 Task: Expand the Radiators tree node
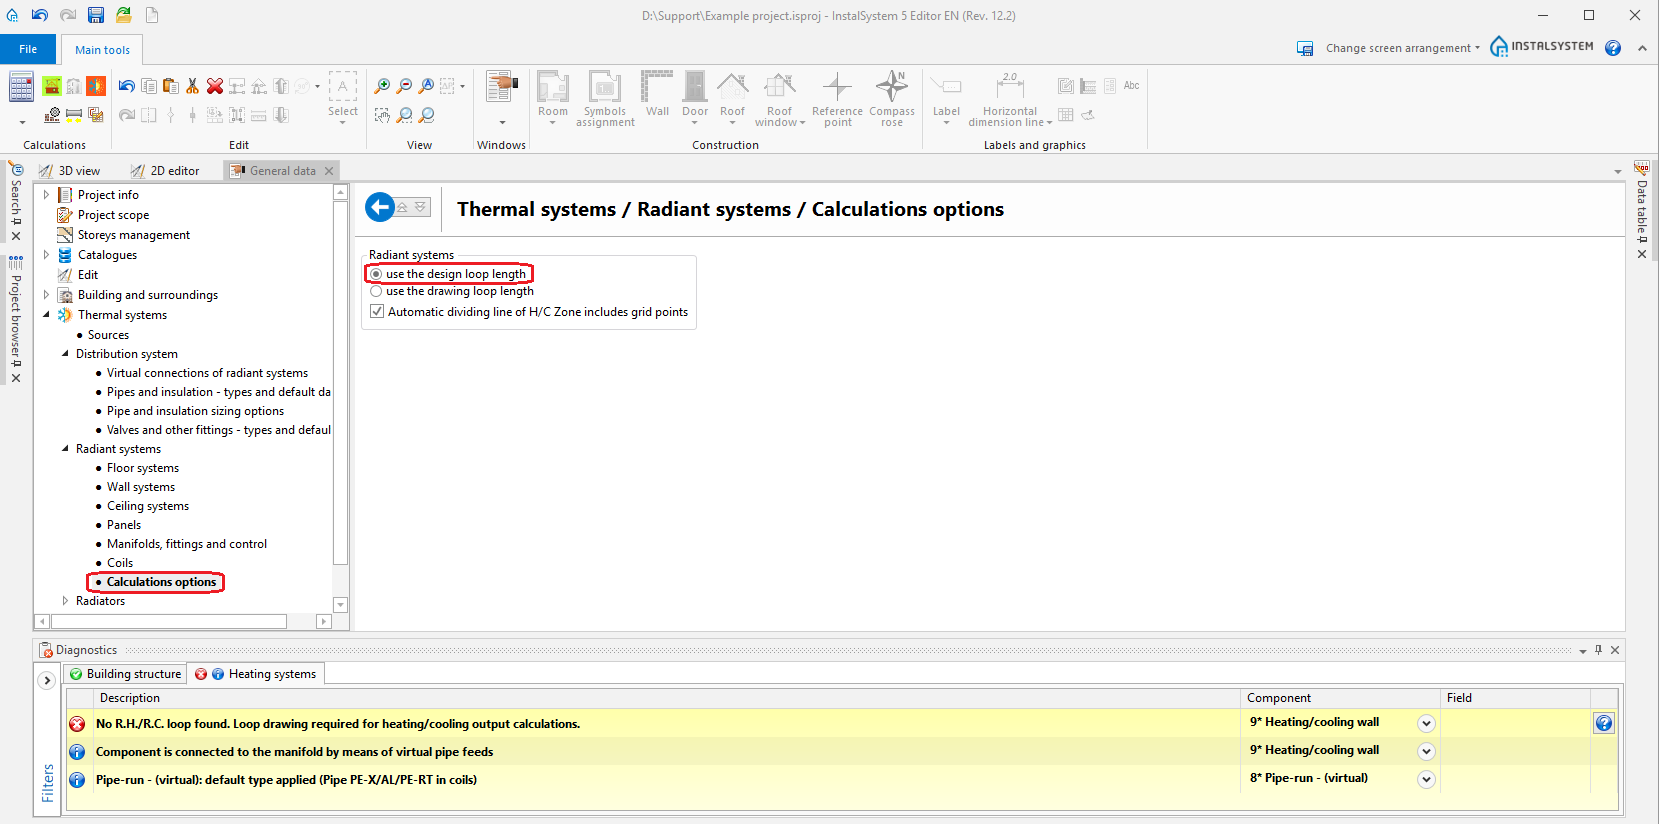tap(66, 601)
